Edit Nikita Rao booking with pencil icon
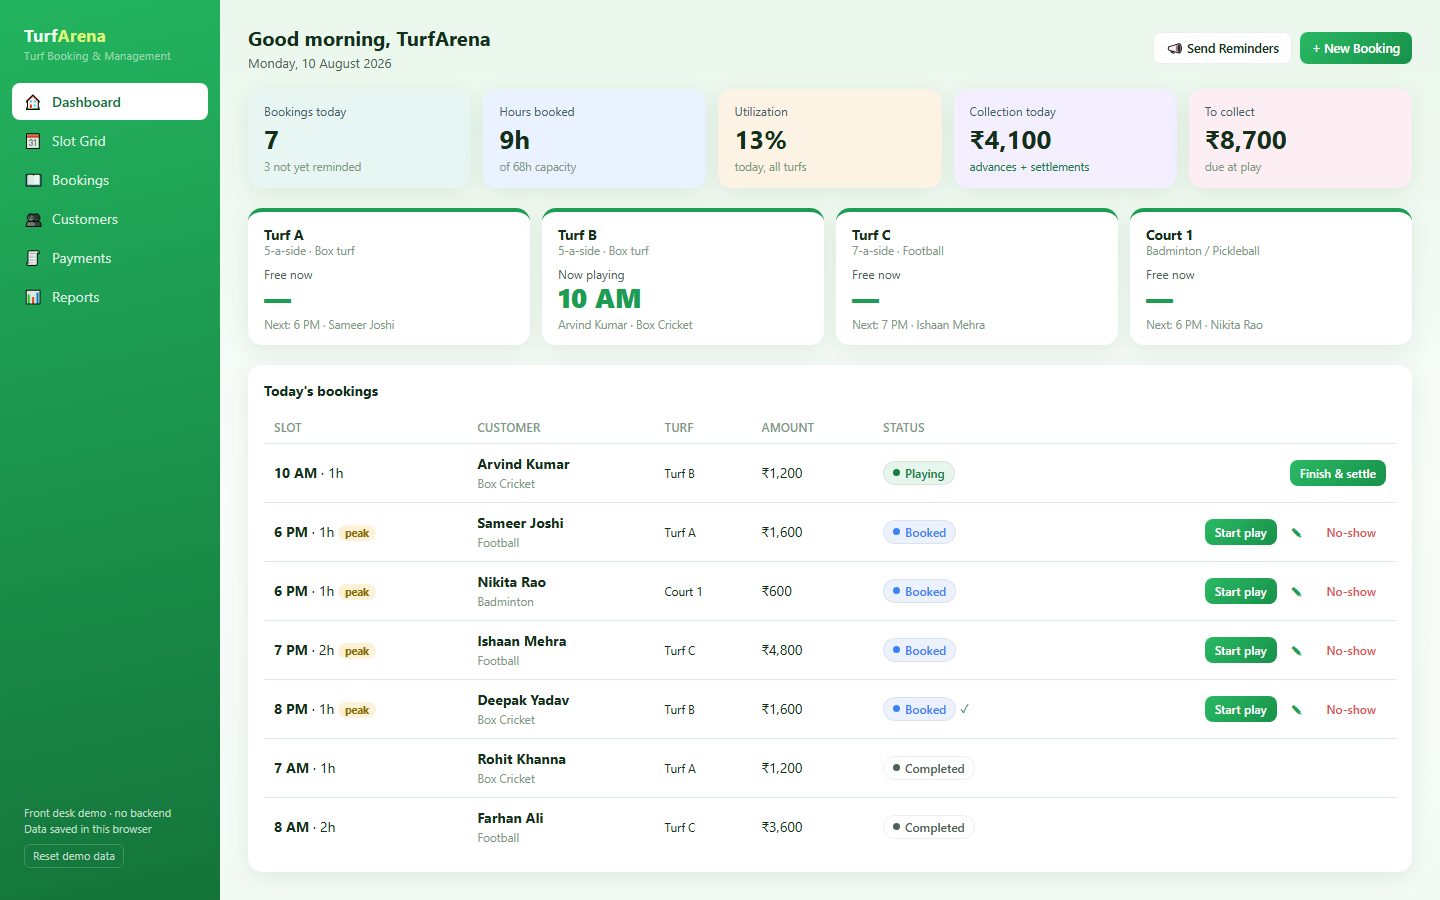Viewport: 1440px width, 900px height. click(1296, 592)
